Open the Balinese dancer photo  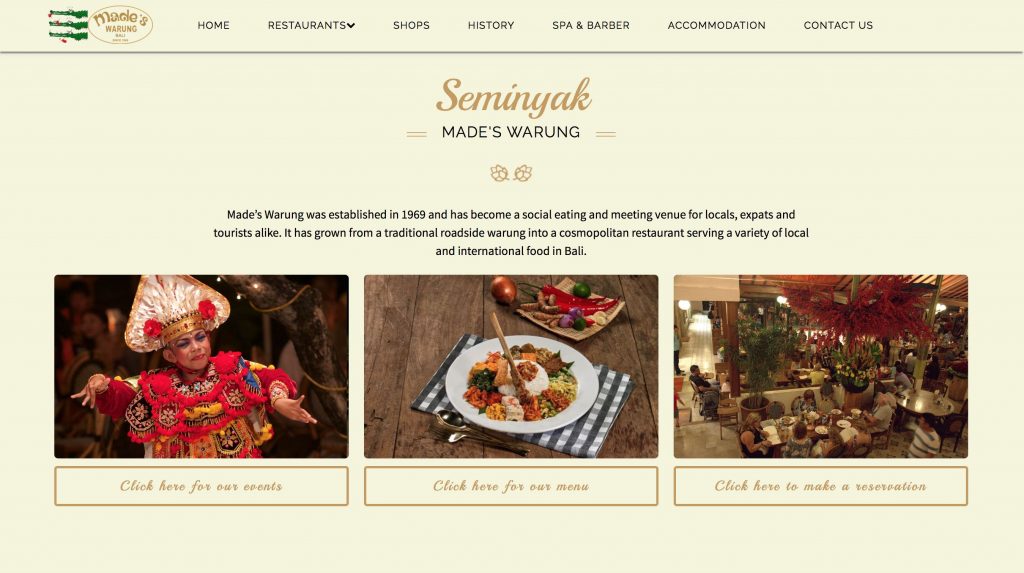tap(201, 367)
